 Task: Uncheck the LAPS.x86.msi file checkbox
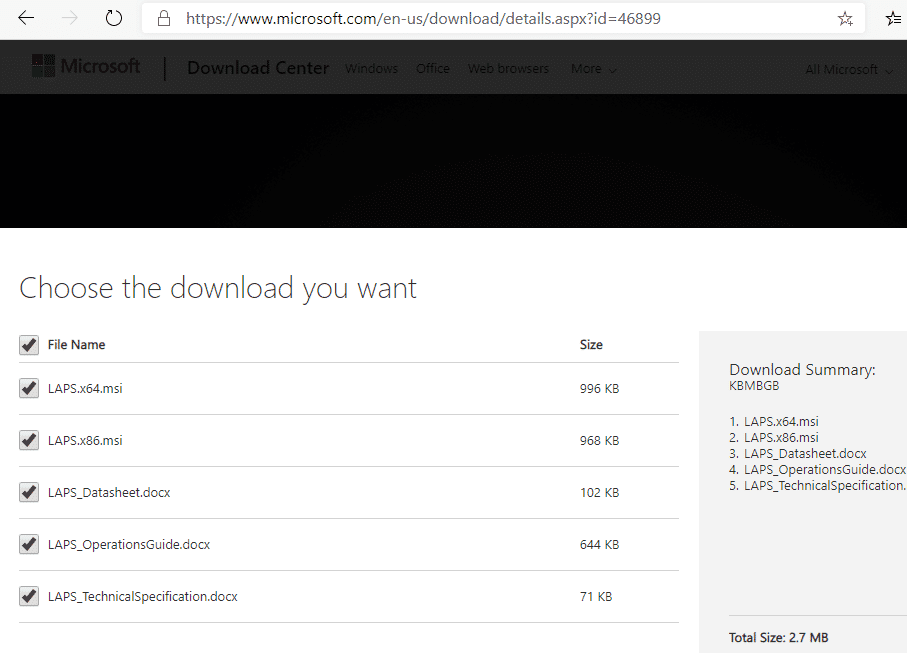28,440
